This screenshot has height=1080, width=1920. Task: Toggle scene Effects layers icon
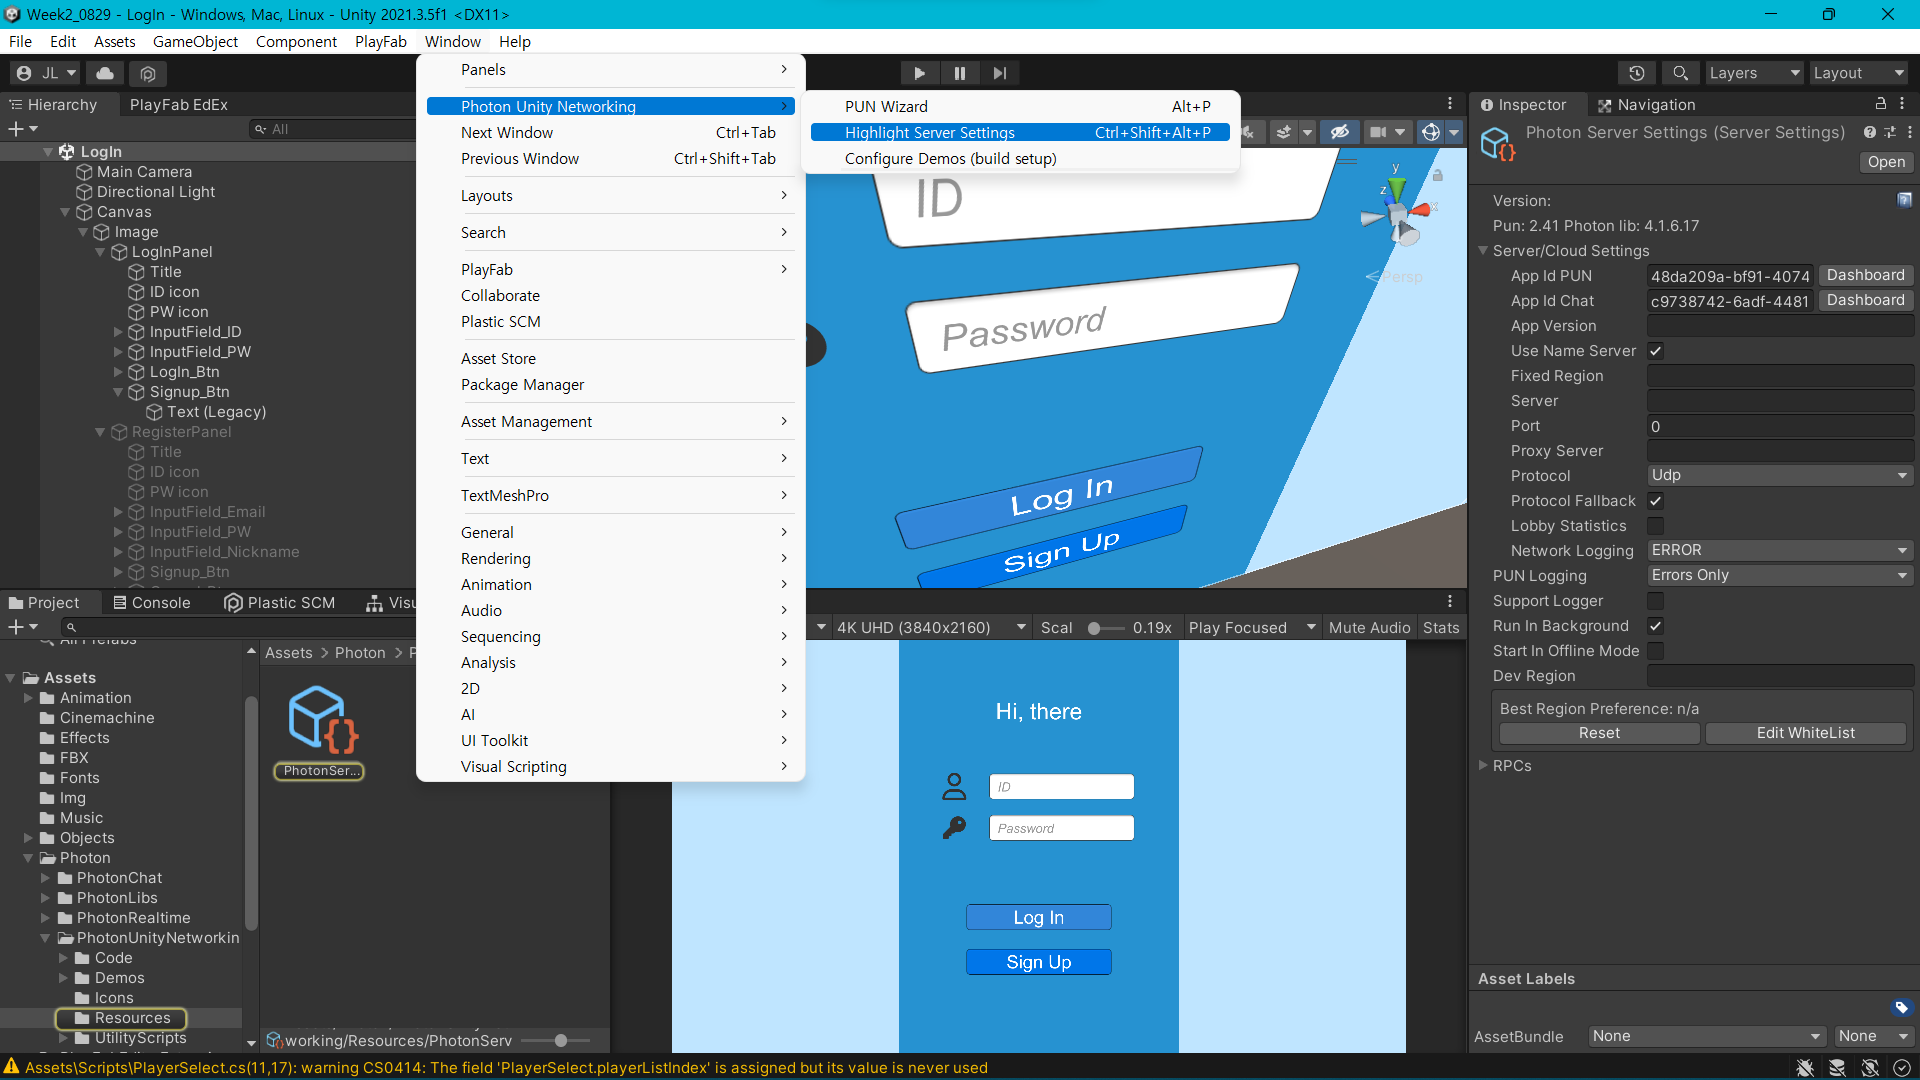pos(1284,132)
